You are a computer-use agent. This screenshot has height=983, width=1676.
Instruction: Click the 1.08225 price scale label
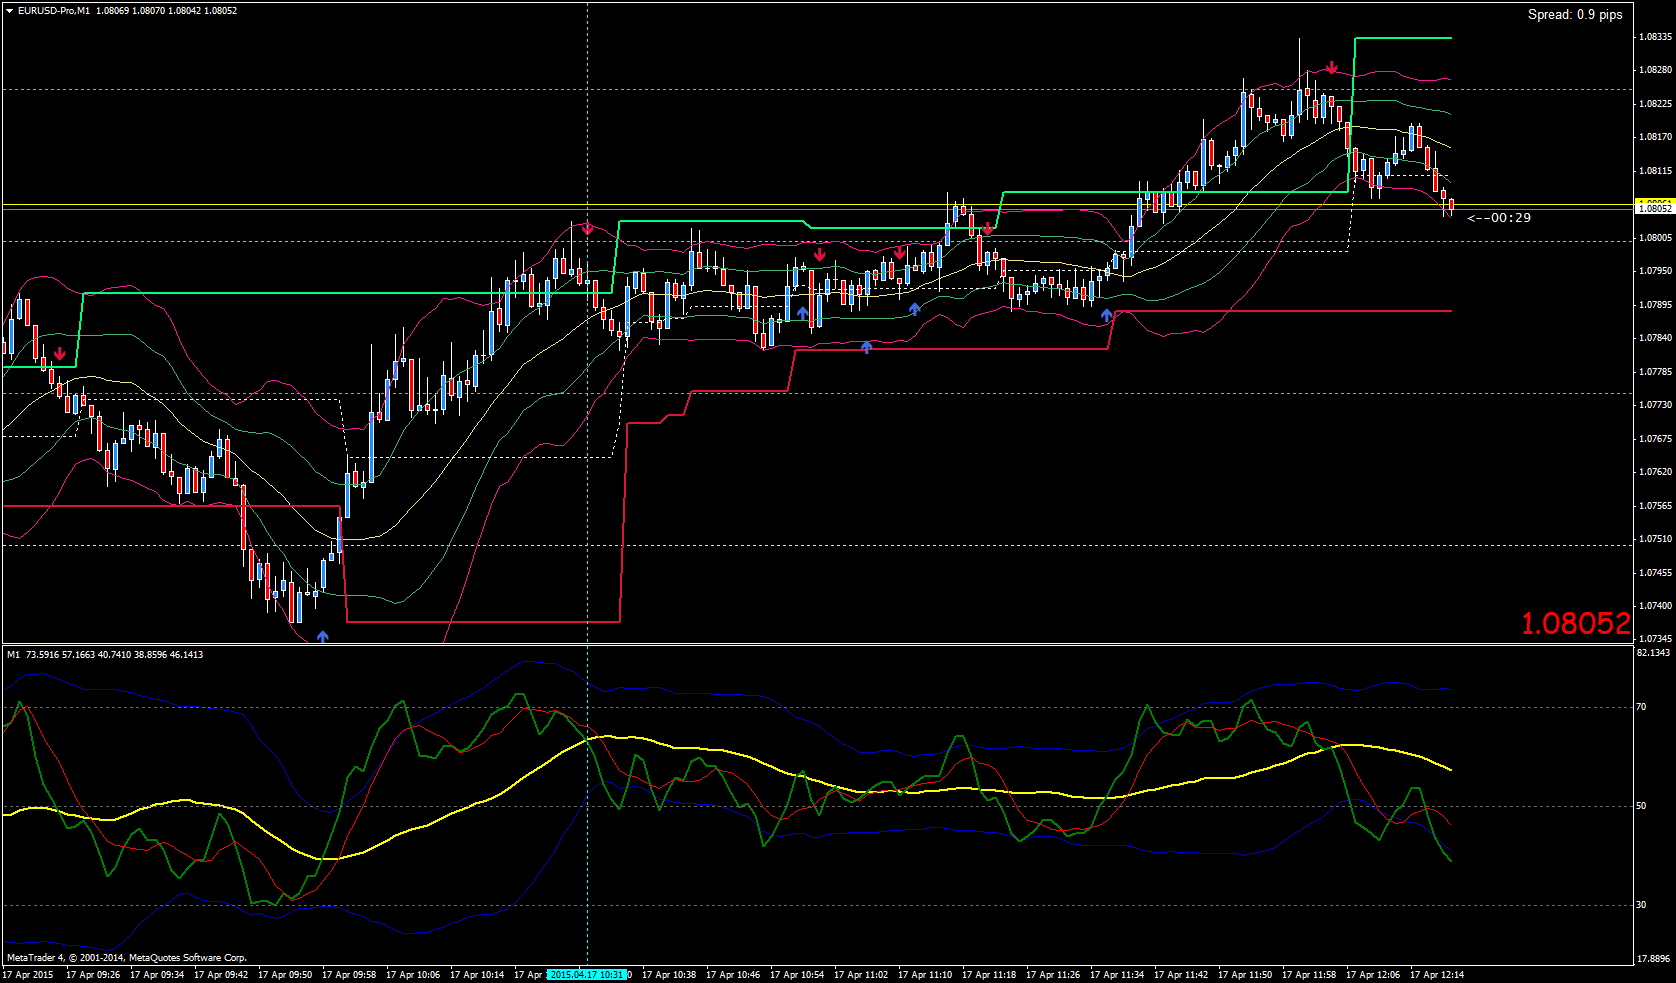[x=1655, y=104]
